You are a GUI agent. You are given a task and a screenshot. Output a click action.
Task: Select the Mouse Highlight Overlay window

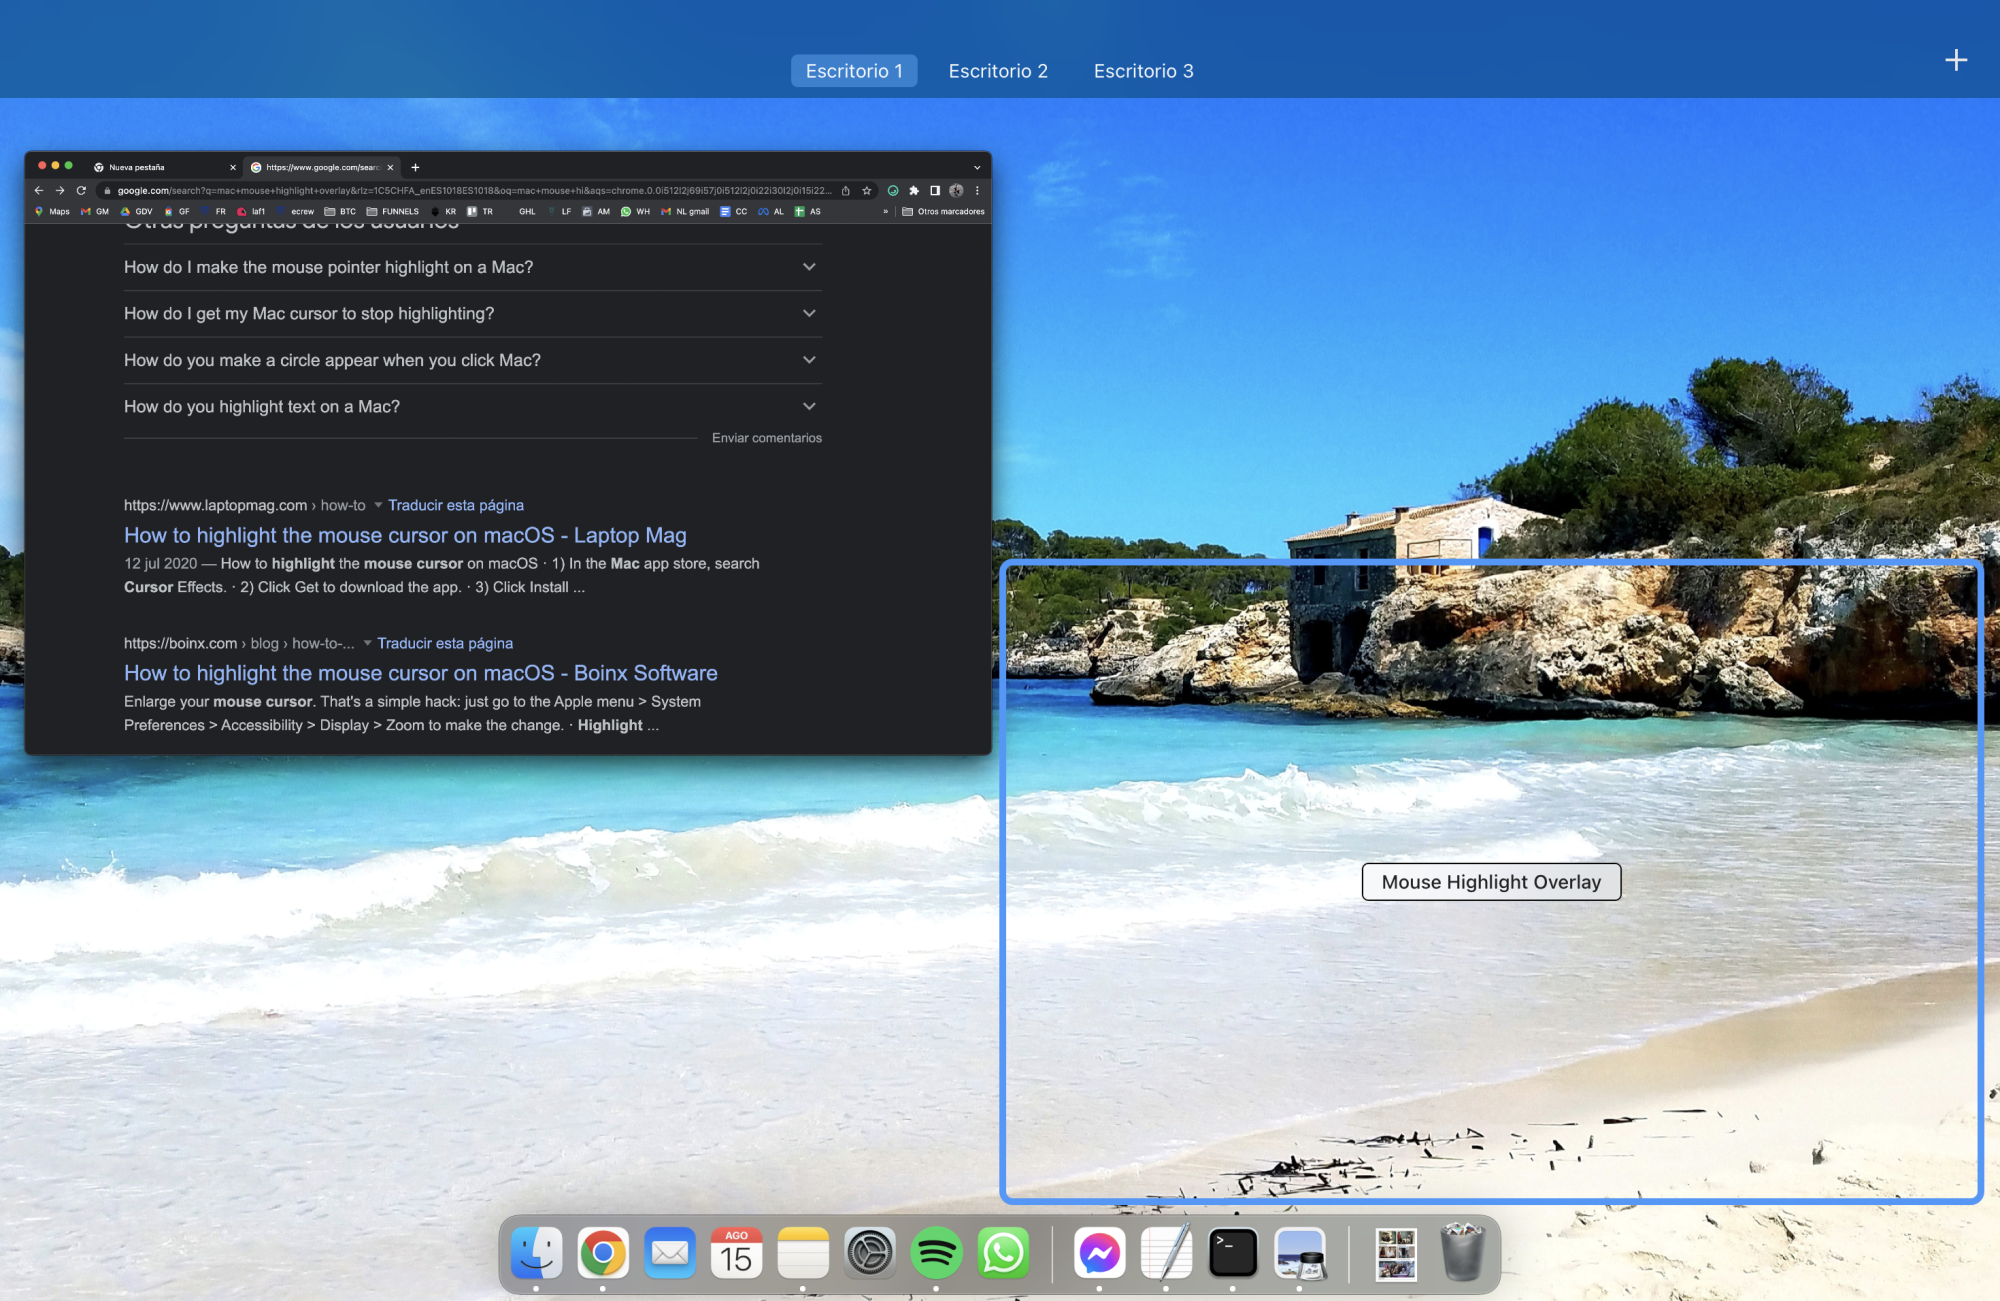coord(1490,881)
